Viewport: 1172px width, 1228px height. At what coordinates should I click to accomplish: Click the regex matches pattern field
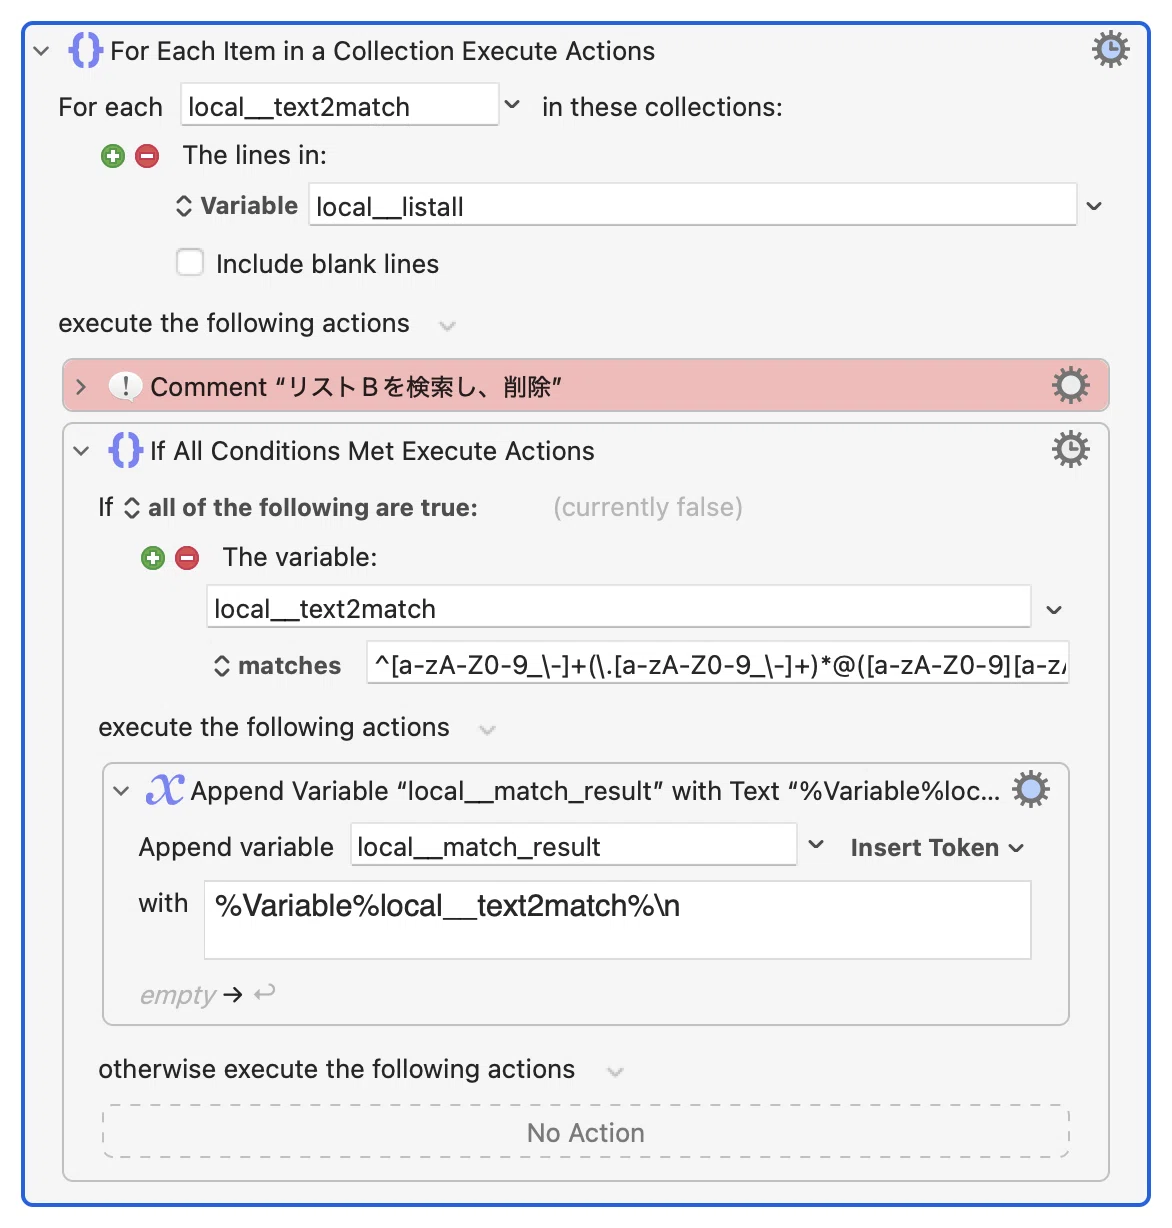pyautogui.click(x=718, y=664)
